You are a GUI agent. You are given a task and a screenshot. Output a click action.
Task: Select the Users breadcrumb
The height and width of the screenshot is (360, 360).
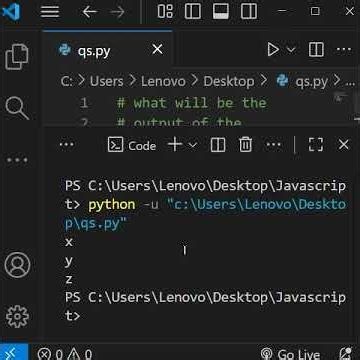106,81
